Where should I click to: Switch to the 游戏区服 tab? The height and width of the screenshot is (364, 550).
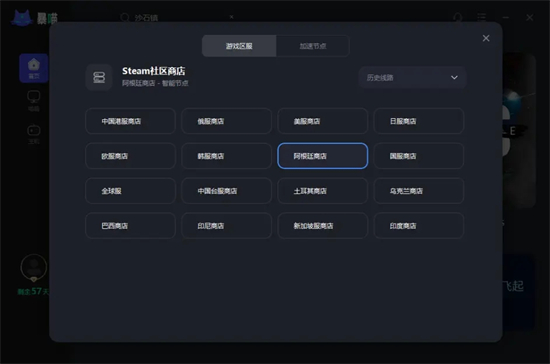[x=239, y=46]
